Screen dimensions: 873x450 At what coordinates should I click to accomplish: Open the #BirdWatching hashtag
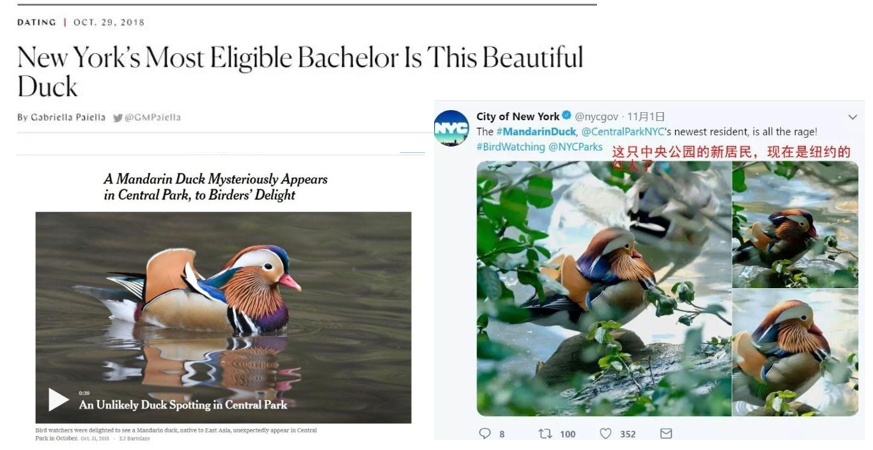511,147
